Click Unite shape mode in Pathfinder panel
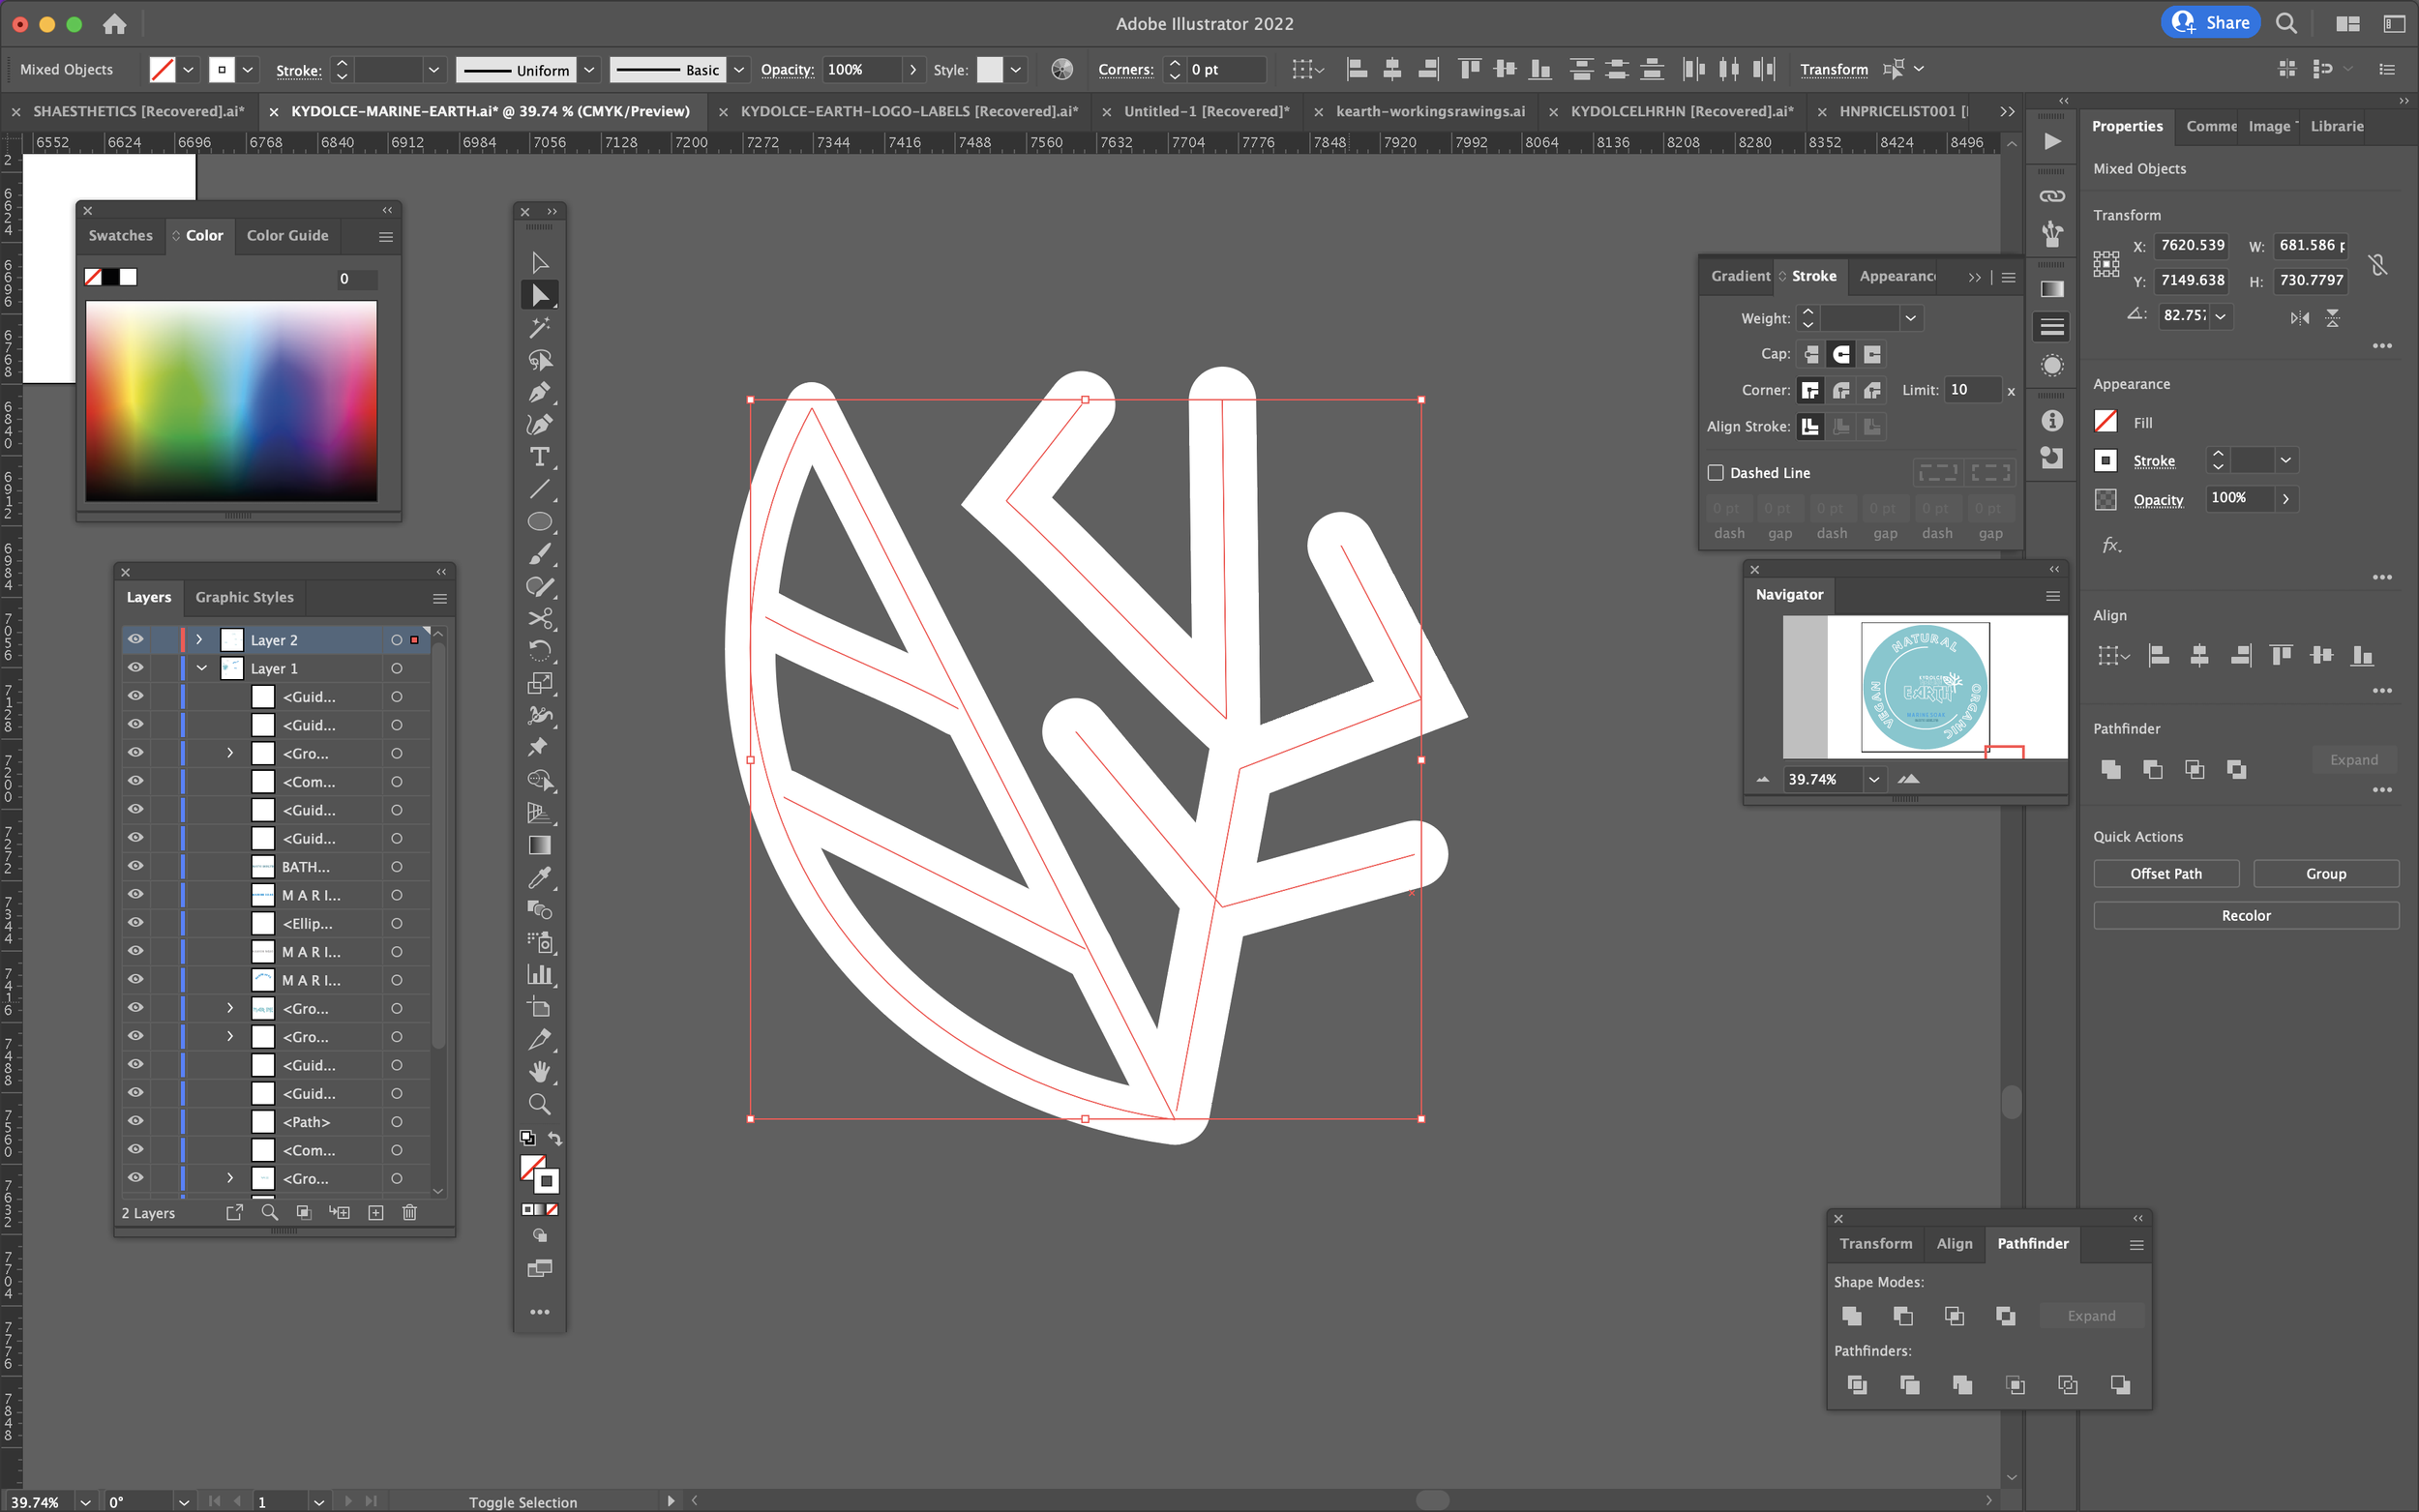Viewport: 2419px width, 1512px height. pos(1852,1316)
